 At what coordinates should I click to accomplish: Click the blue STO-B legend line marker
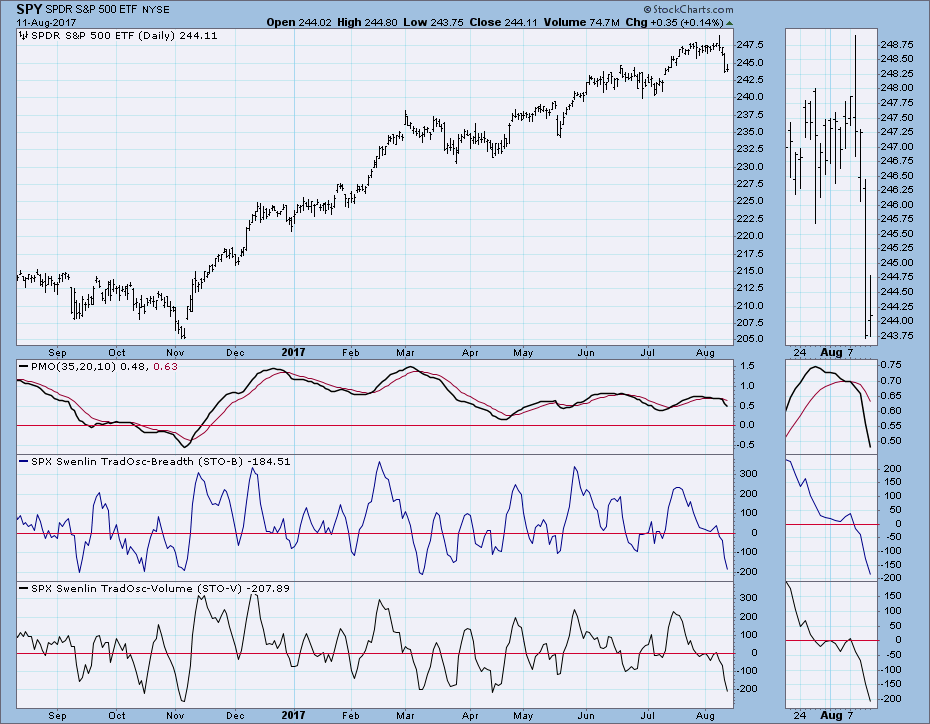(24, 461)
